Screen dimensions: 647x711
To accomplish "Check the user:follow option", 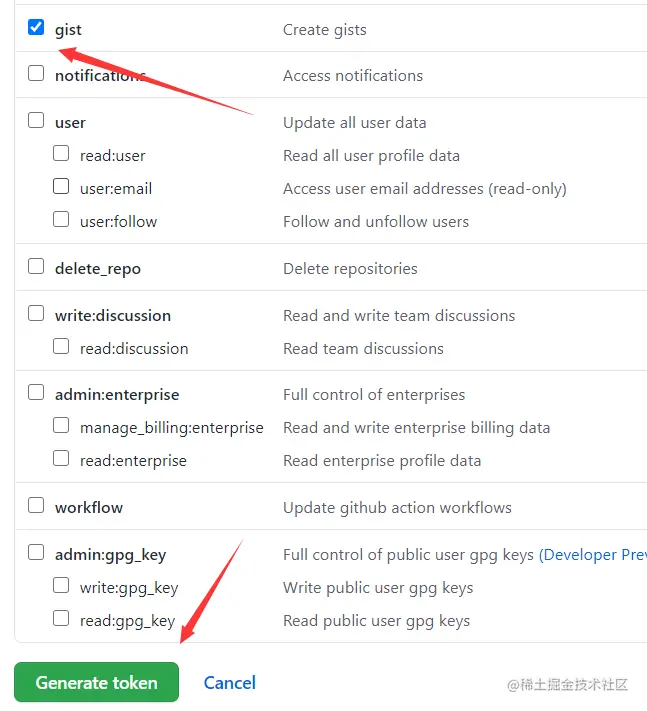I will [x=61, y=219].
